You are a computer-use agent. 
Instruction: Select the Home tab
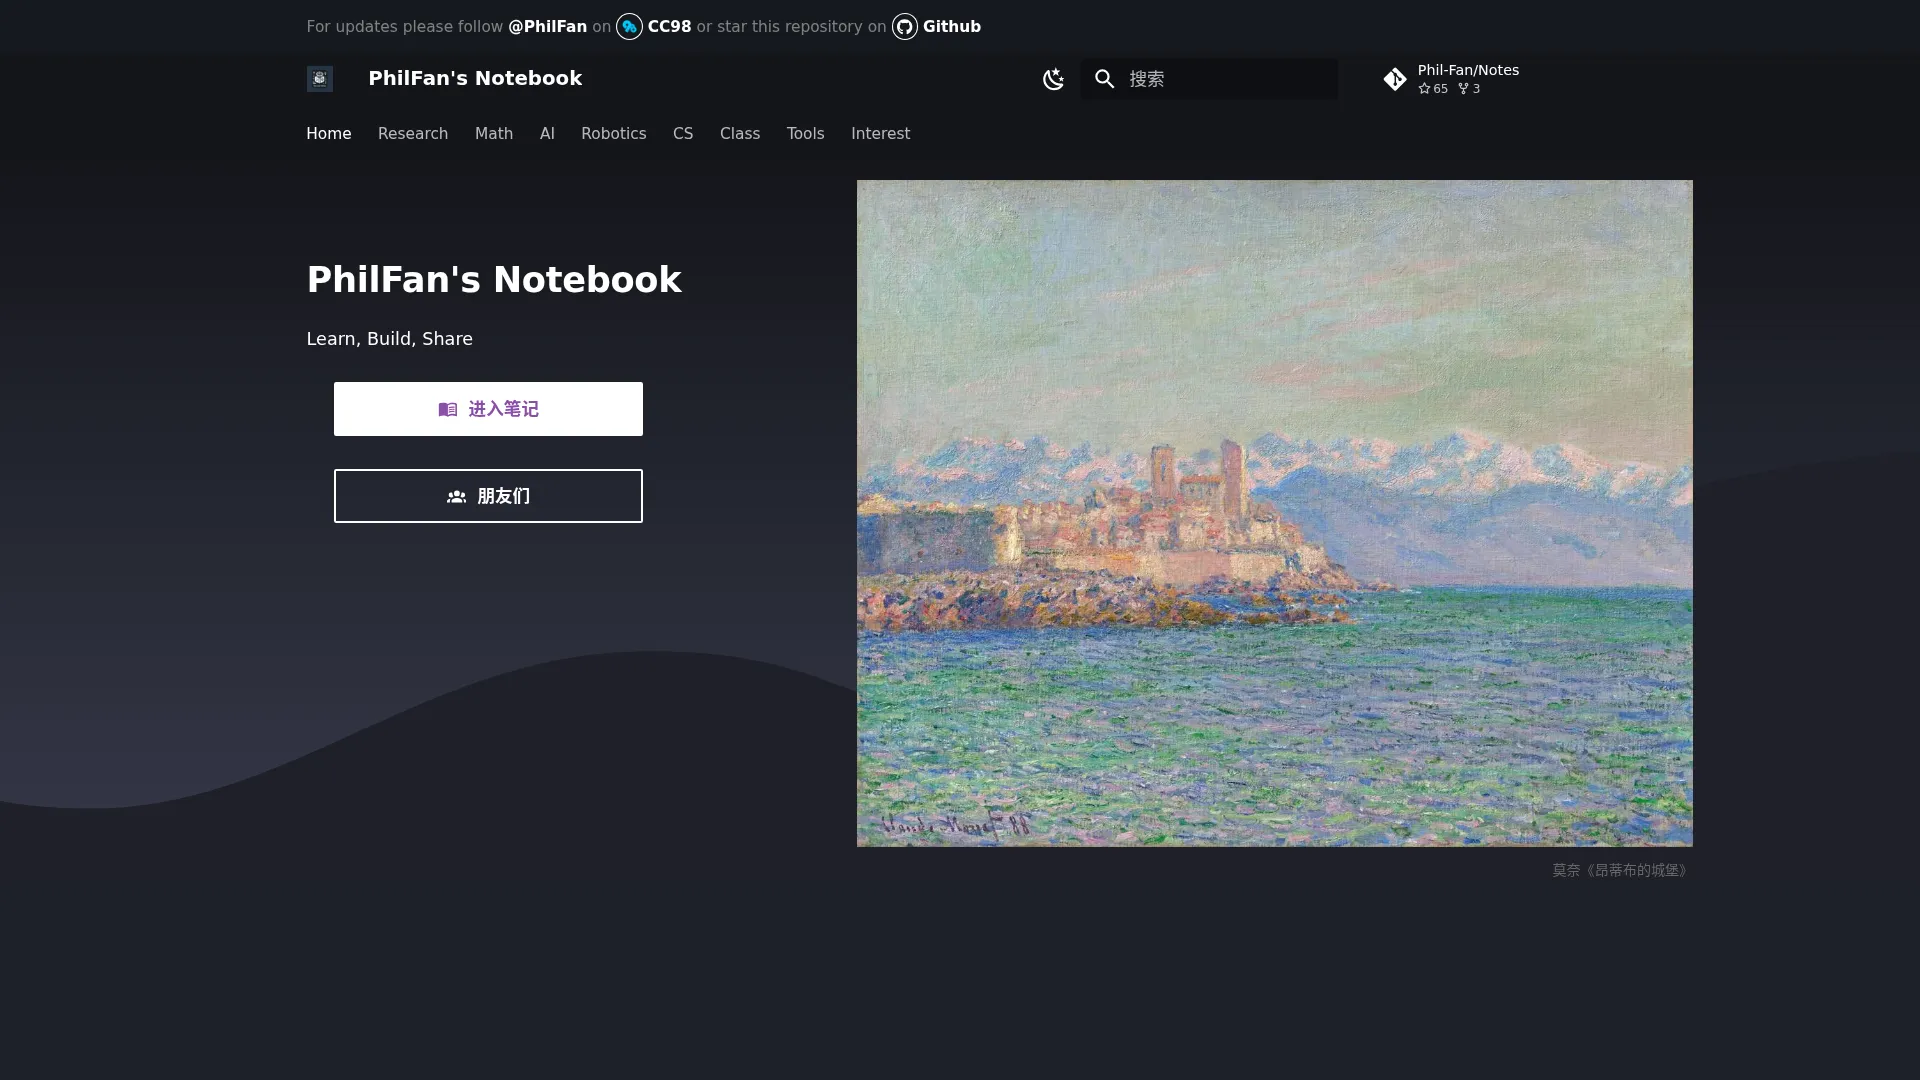coord(329,134)
